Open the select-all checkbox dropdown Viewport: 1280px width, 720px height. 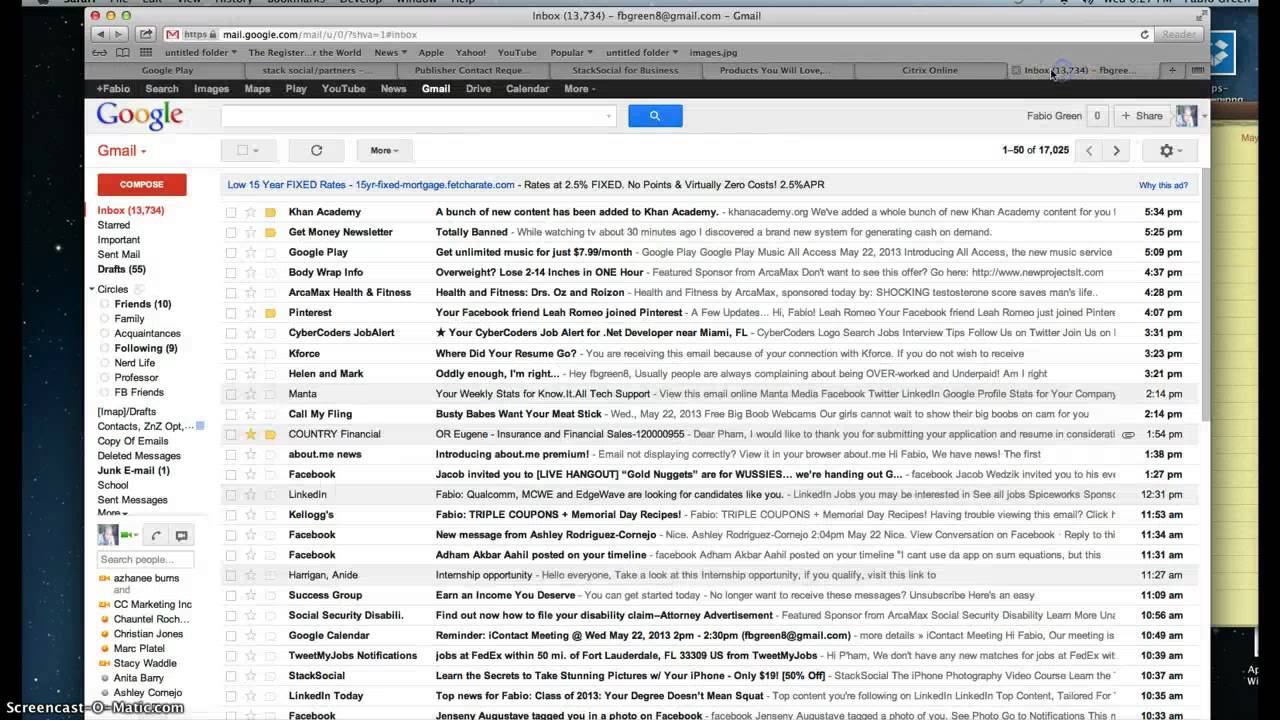point(248,150)
